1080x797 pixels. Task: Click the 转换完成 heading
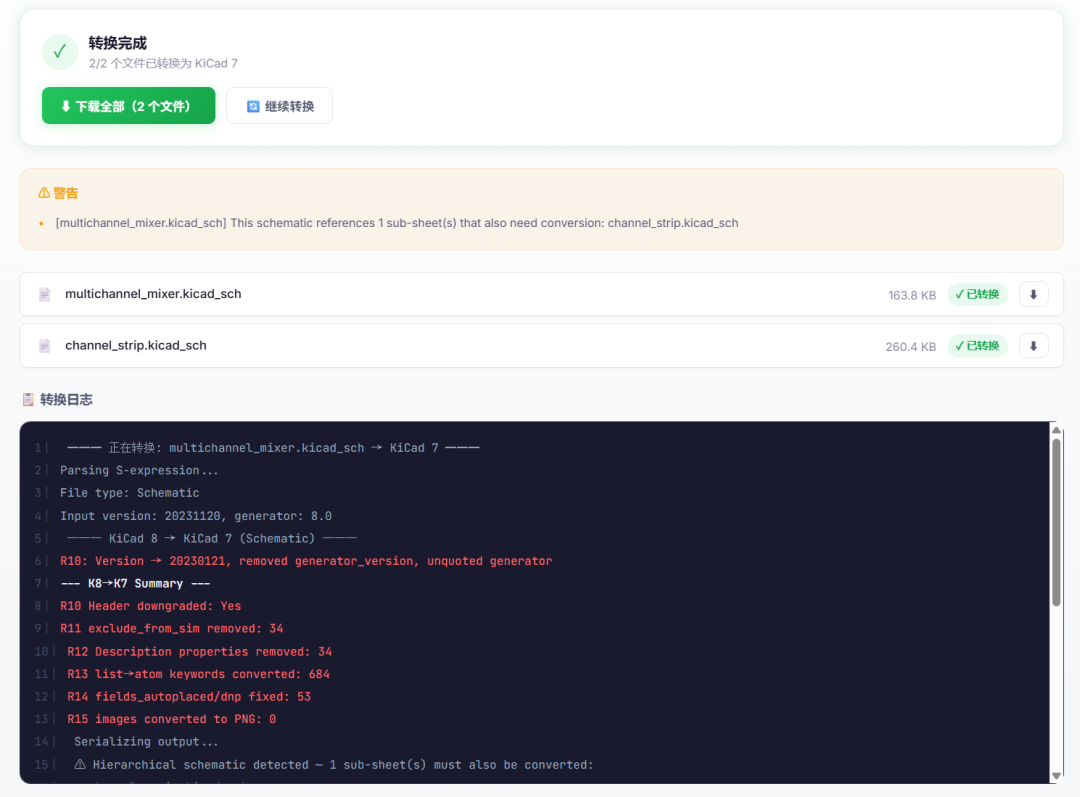coord(117,43)
